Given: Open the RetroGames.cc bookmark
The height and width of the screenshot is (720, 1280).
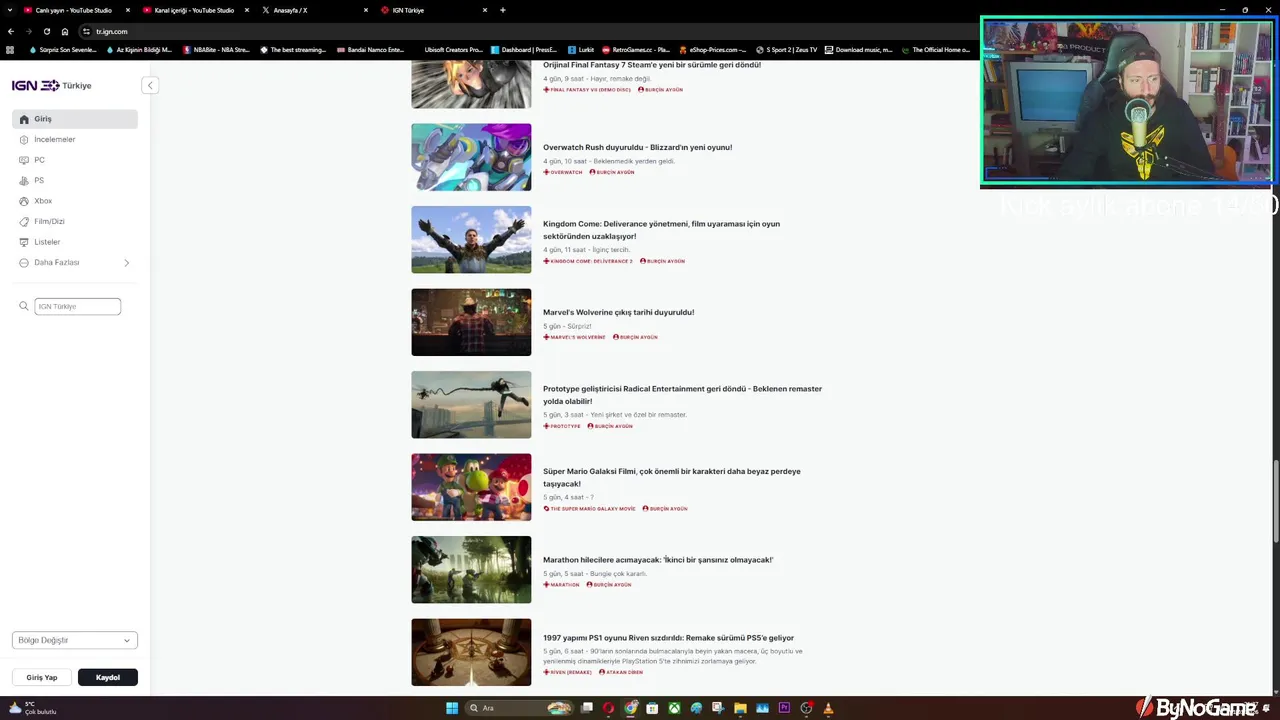Looking at the screenshot, I should pos(635,49).
